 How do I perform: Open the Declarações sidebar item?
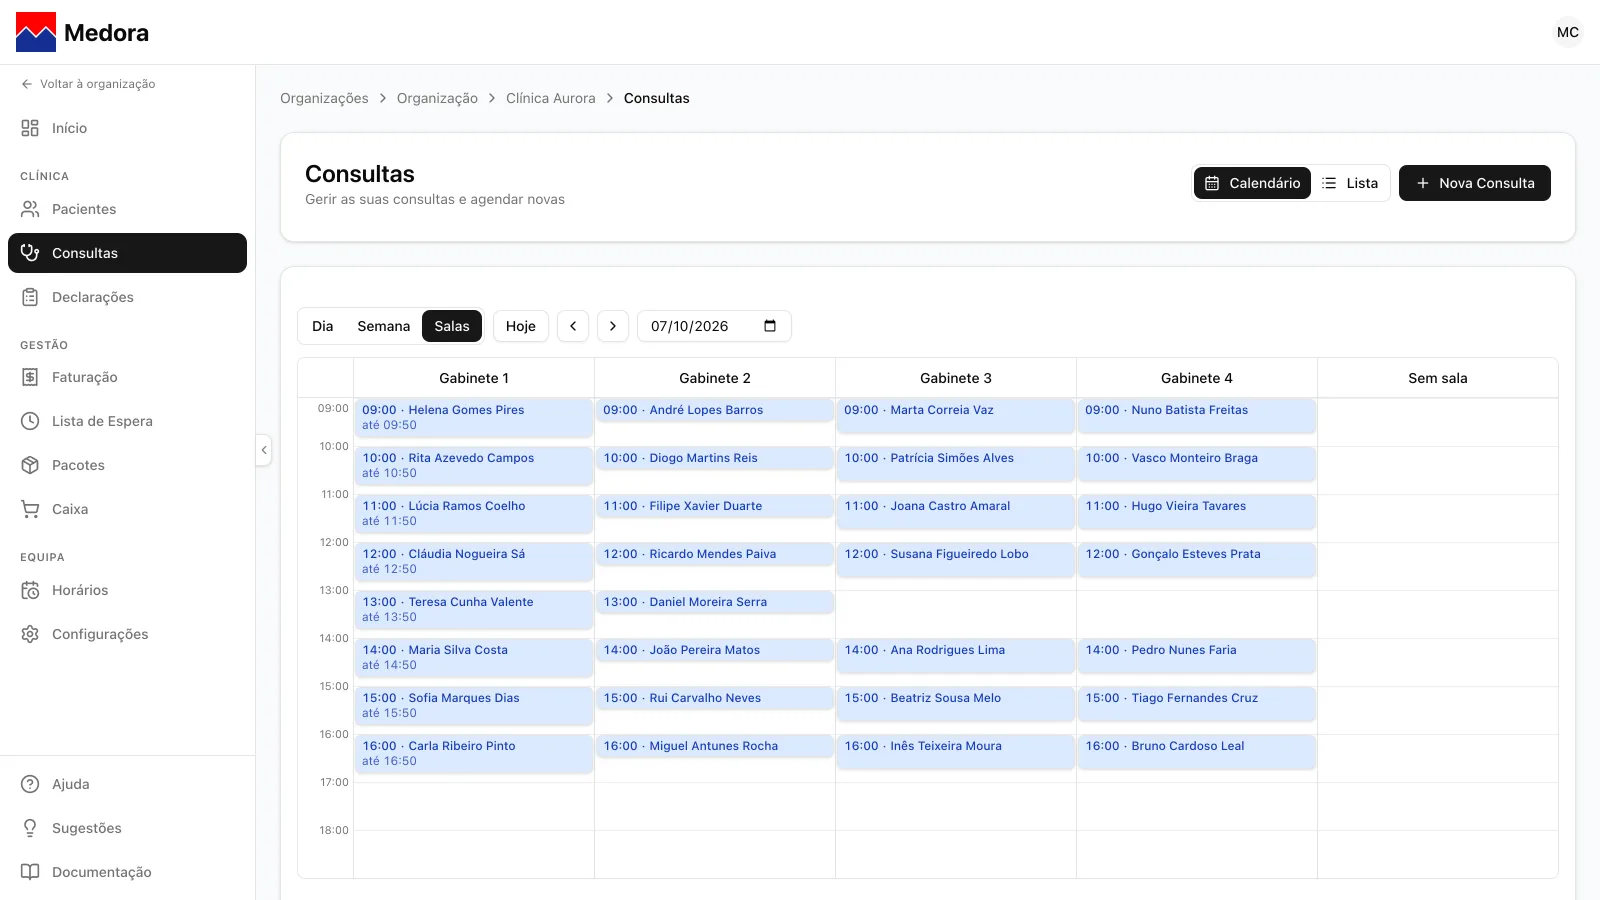pos(127,297)
